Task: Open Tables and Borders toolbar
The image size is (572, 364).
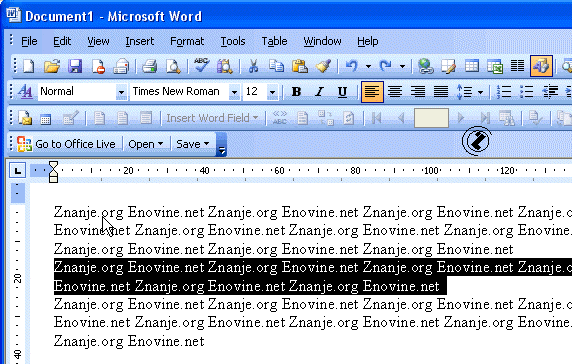Action: [x=448, y=66]
